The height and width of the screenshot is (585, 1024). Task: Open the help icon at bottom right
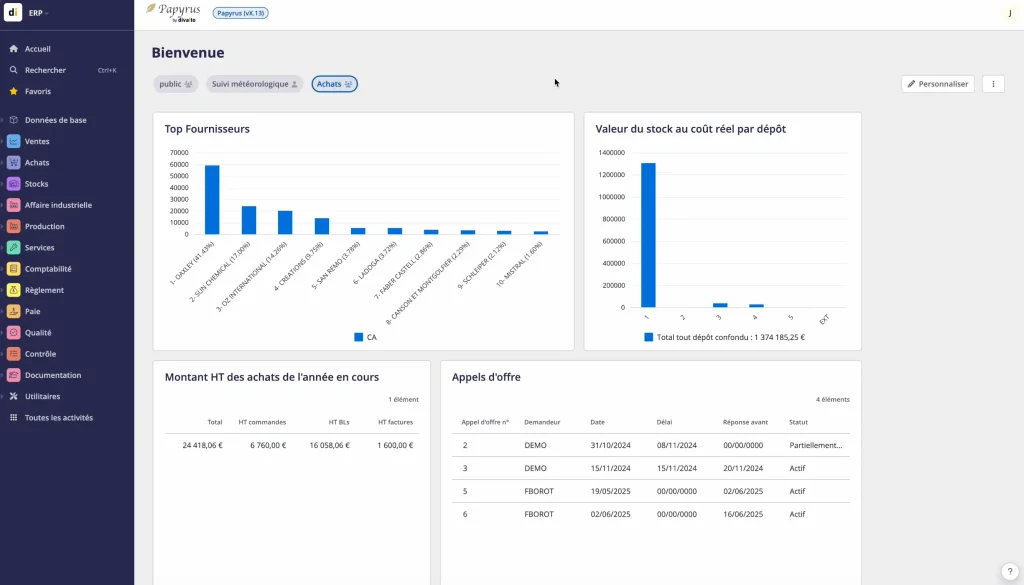pos(1011,572)
